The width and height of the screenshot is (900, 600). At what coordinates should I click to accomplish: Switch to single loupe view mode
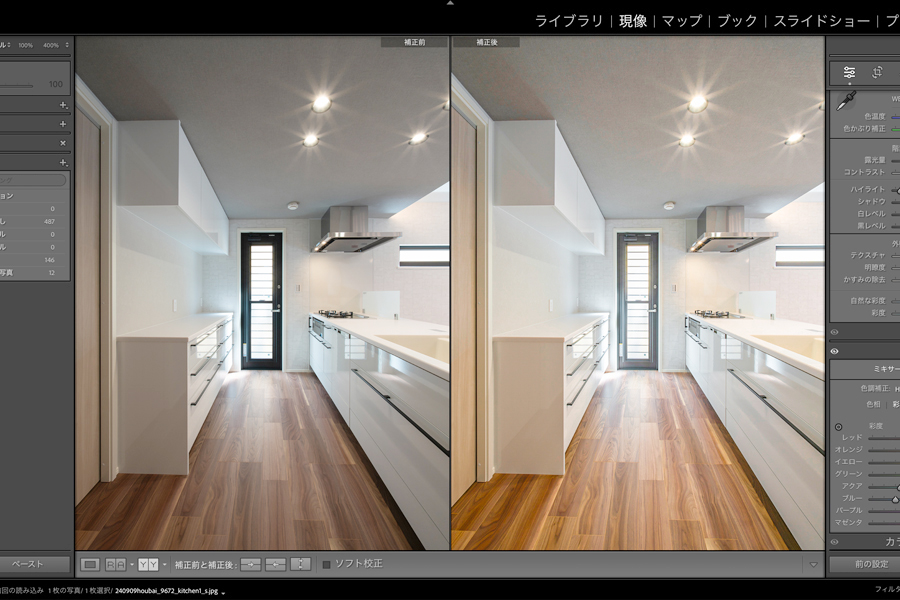[x=90, y=564]
